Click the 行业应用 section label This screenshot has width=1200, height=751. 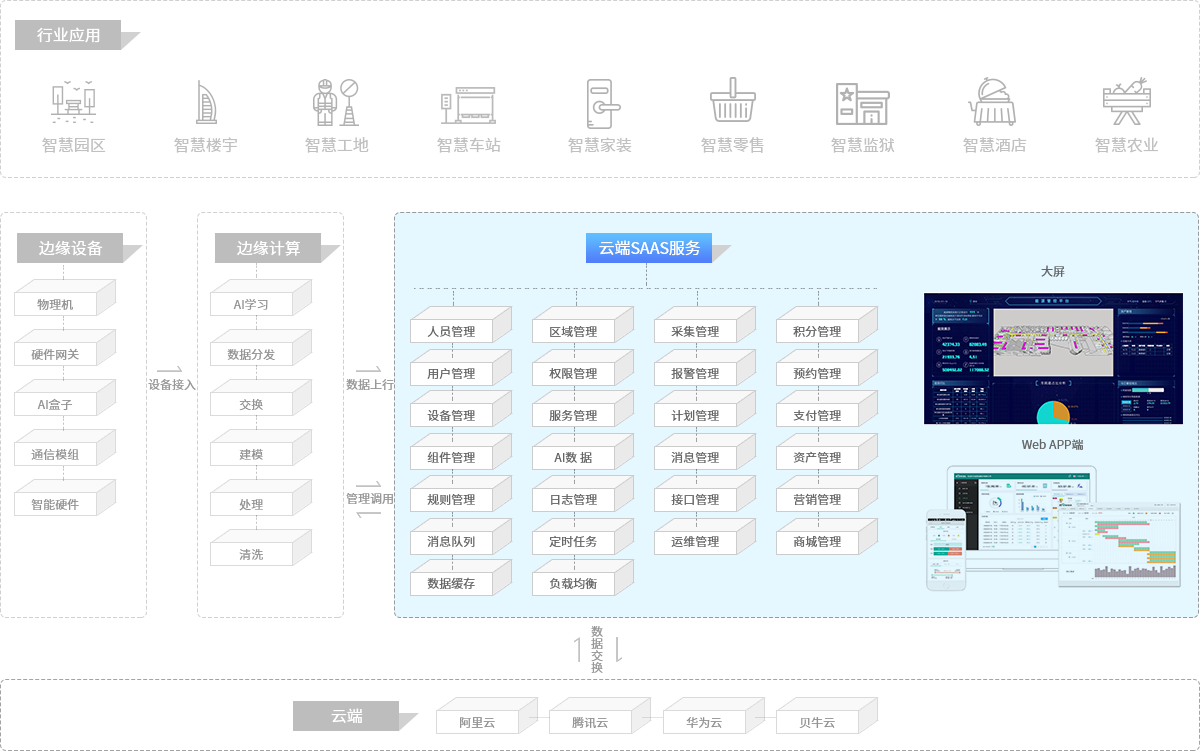[x=68, y=35]
